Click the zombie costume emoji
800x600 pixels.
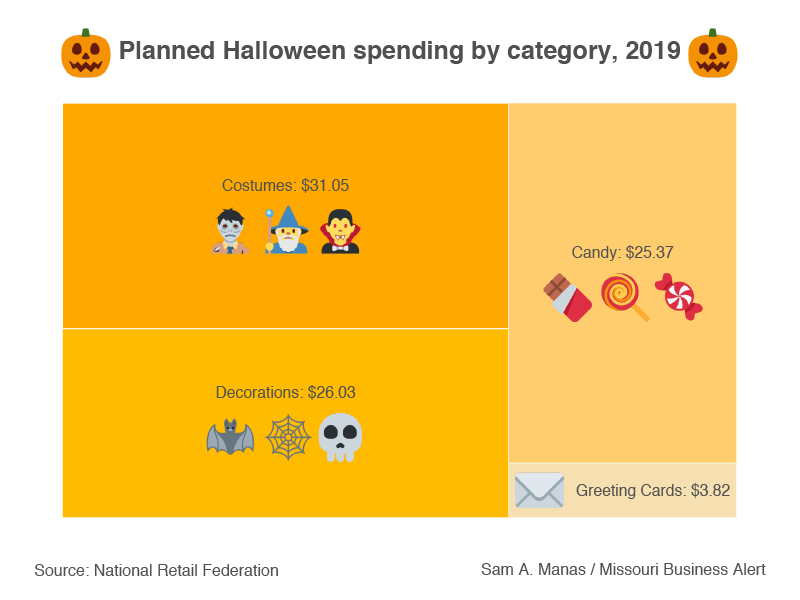coord(231,231)
